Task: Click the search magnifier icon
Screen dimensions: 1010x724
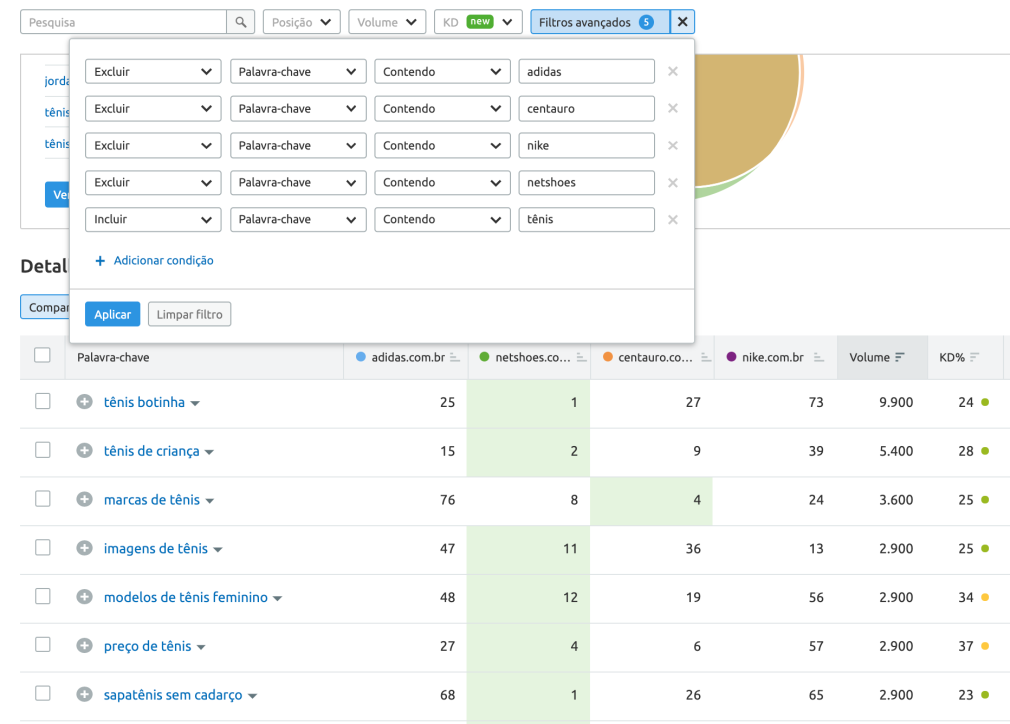Action: pyautogui.click(x=241, y=22)
